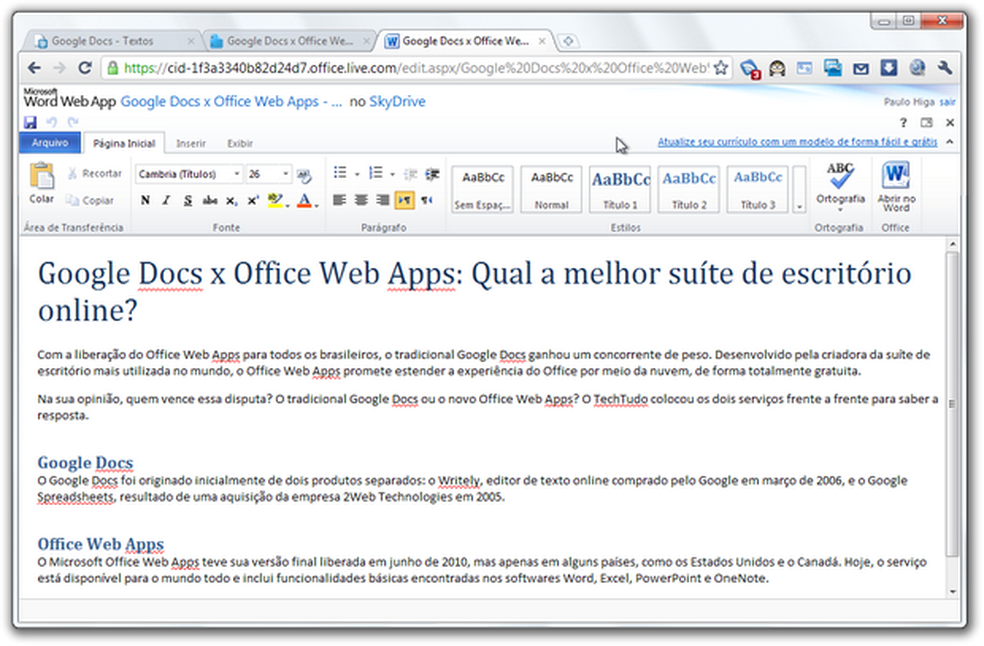The image size is (984, 646).
Task: Open the Cambria font name dropdown
Action: [x=237, y=174]
